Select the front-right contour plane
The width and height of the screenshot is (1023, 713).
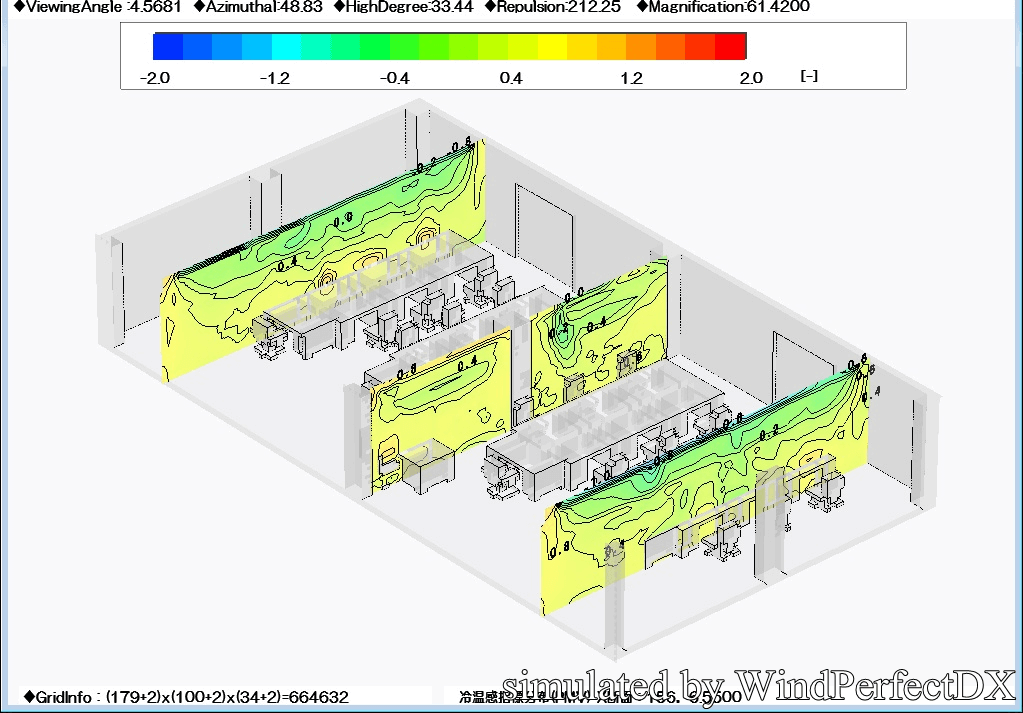point(700,480)
